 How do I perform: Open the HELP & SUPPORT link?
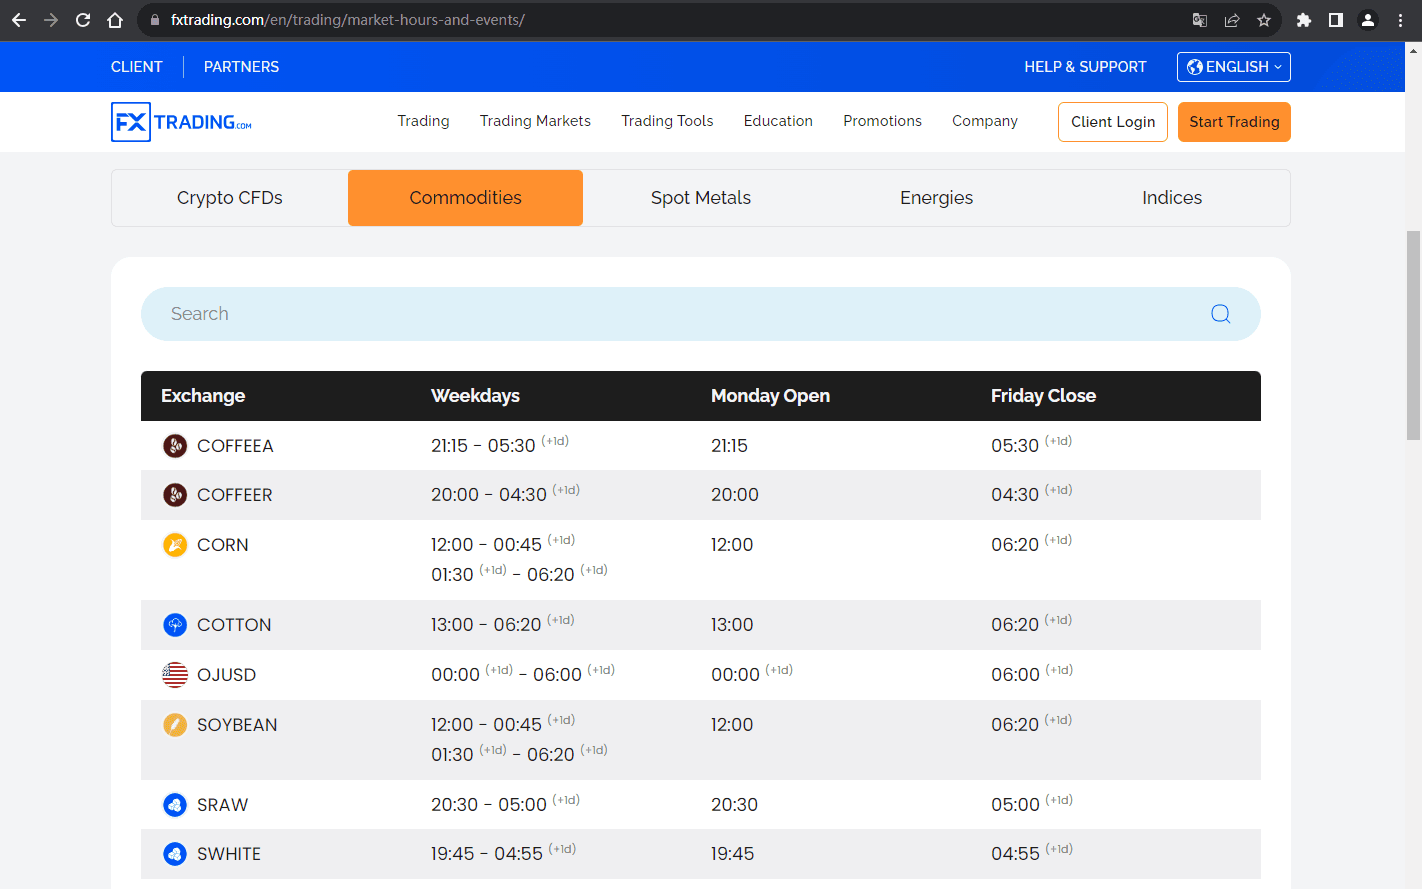pyautogui.click(x=1085, y=67)
